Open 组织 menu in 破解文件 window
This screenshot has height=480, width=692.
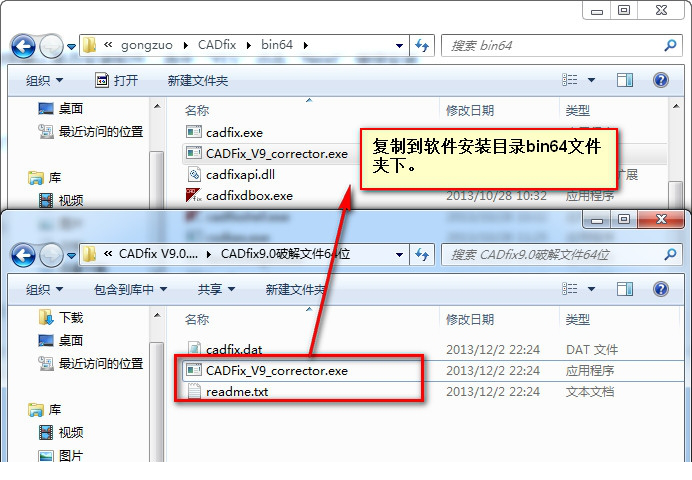click(44, 289)
